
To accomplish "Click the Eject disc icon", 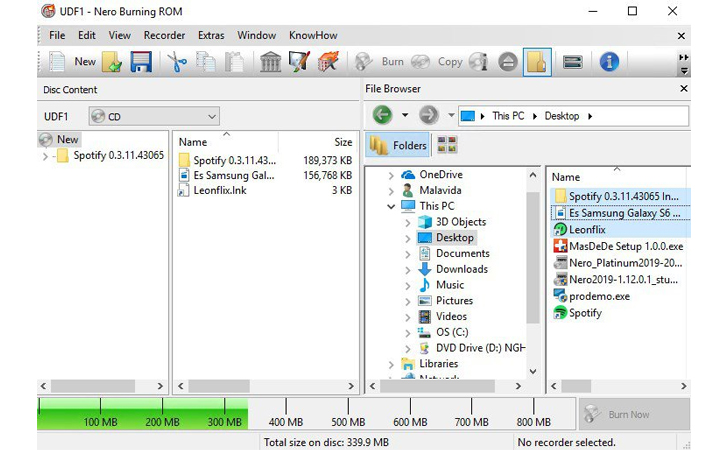I will (x=508, y=62).
